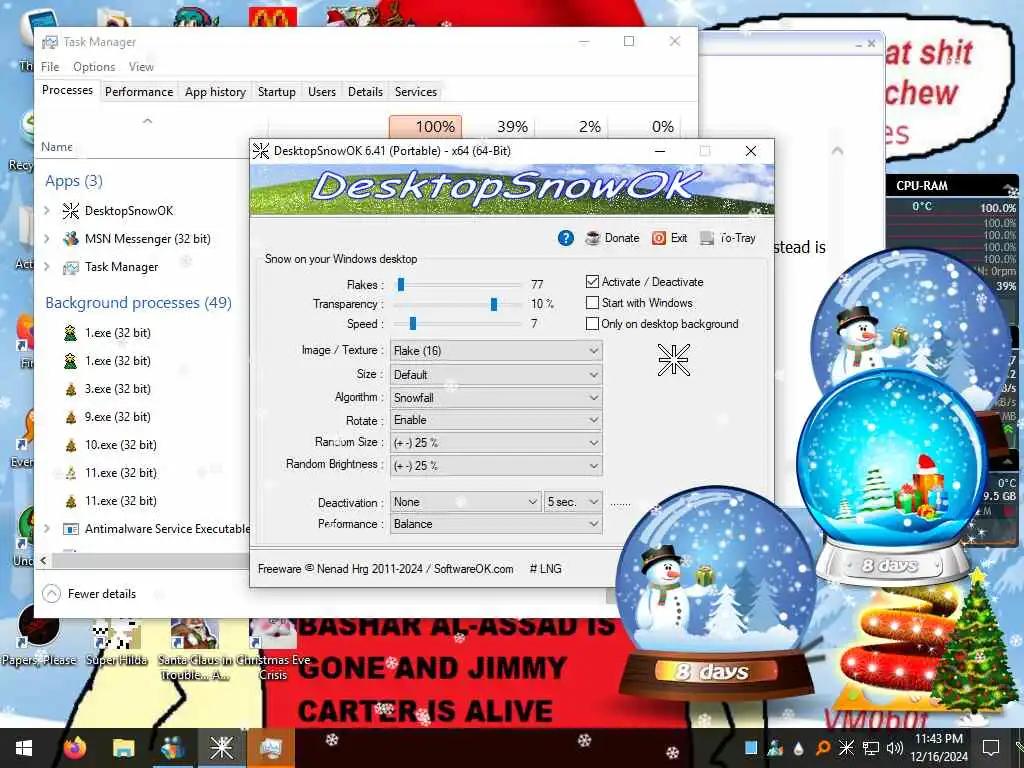
Task: Open DesktopSnowOK help question mark icon
Action: click(566, 238)
